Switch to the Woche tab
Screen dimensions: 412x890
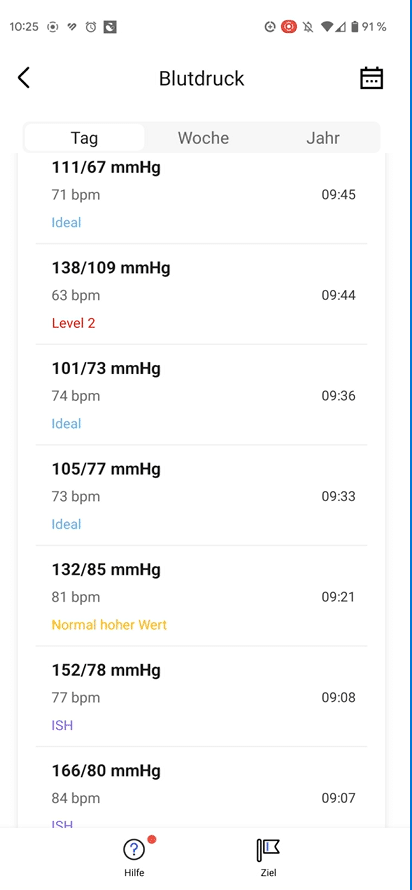coord(203,138)
